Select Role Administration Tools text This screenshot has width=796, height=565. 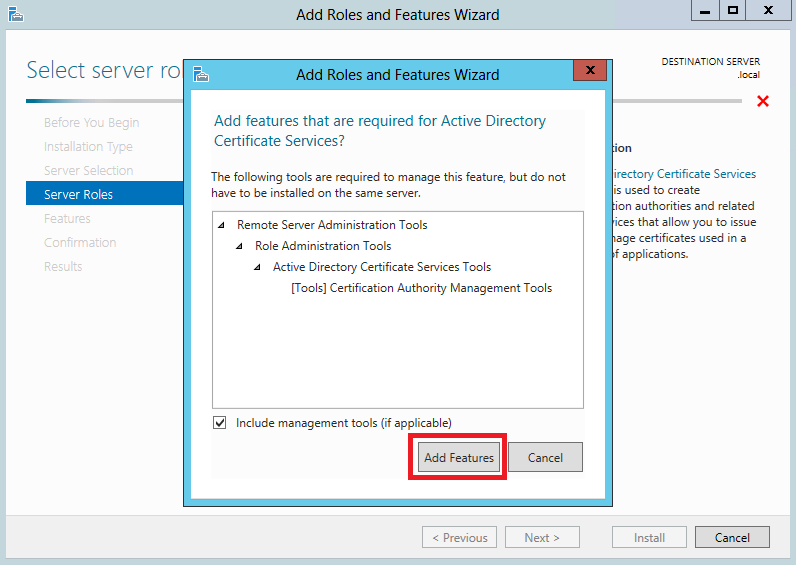tap(323, 246)
